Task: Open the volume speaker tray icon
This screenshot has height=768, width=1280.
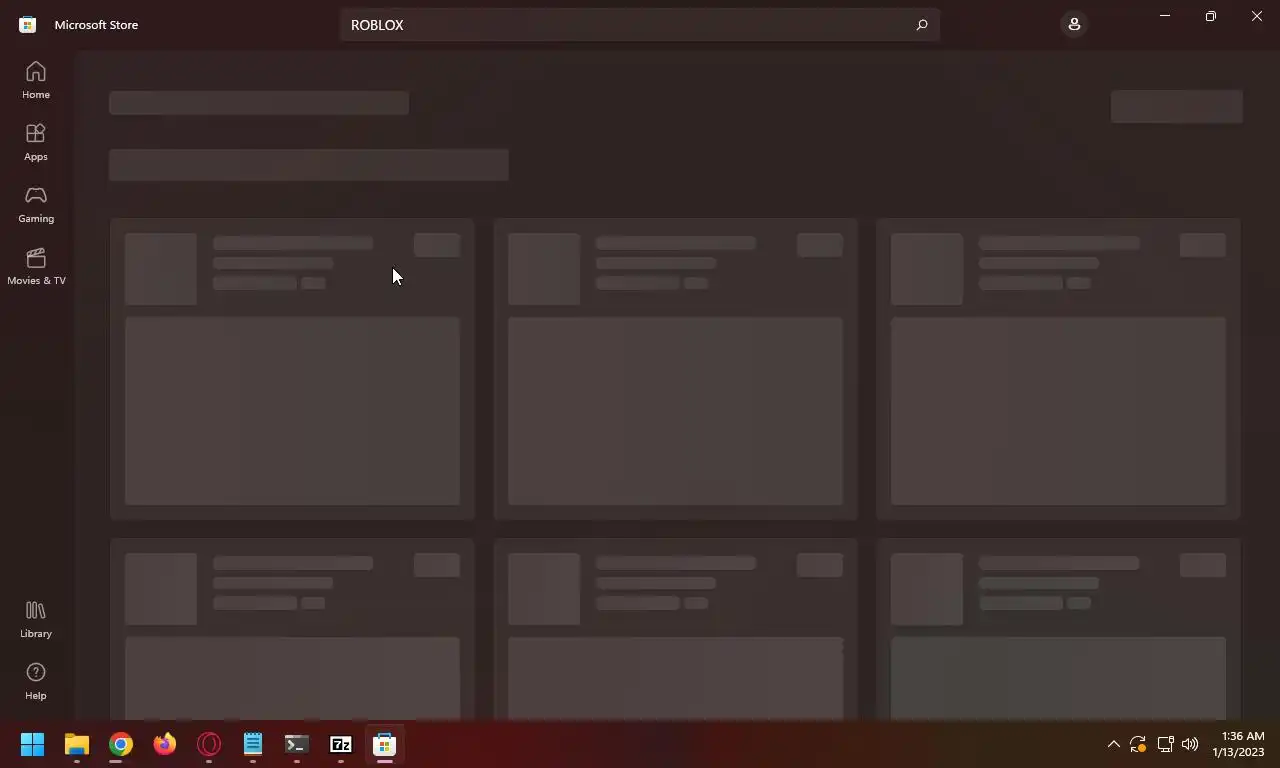Action: [1190, 744]
